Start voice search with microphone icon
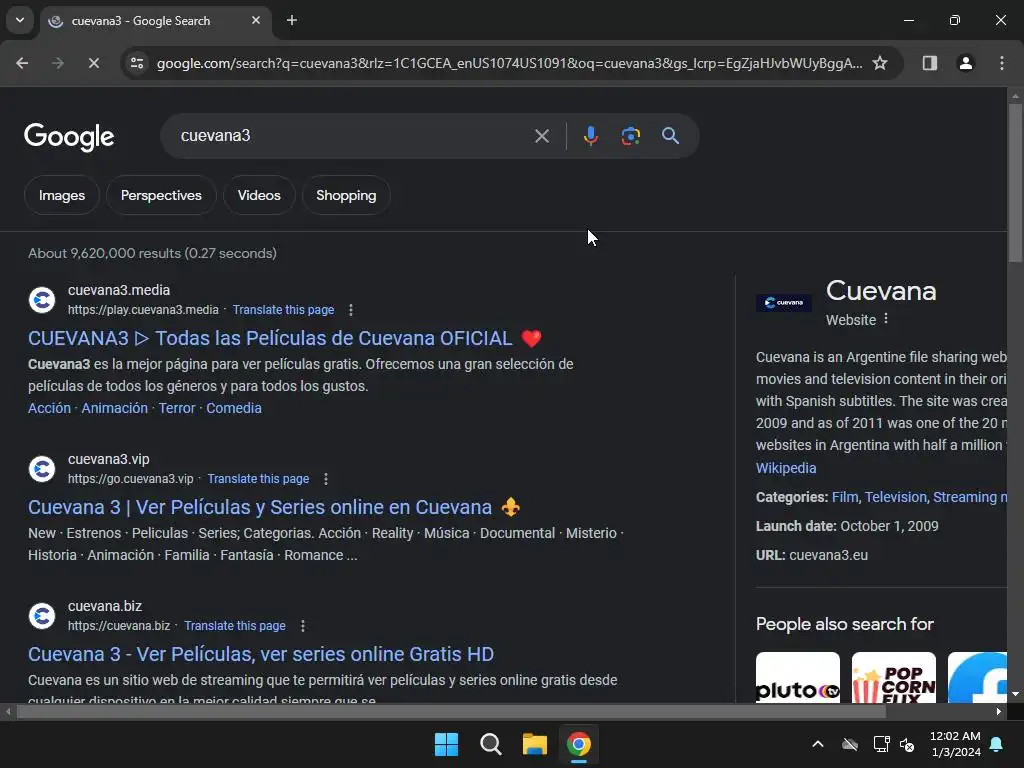Image resolution: width=1024 pixels, height=768 pixels. point(590,136)
